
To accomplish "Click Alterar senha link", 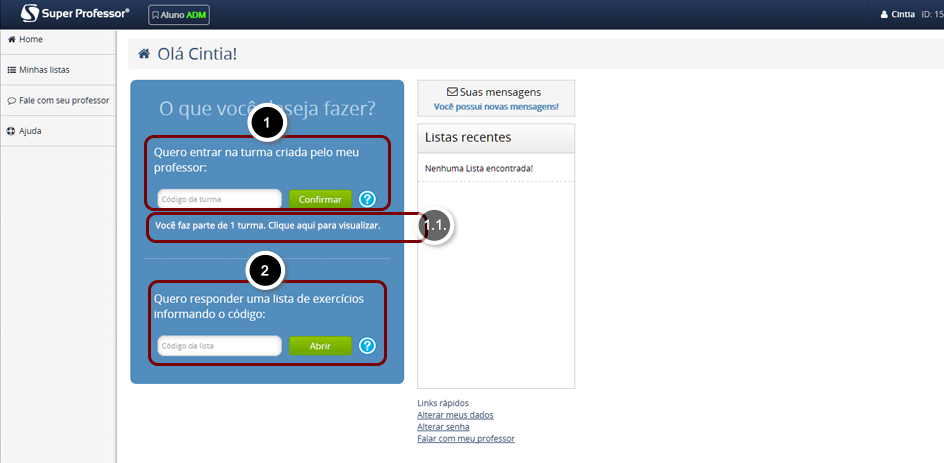I will [443, 427].
